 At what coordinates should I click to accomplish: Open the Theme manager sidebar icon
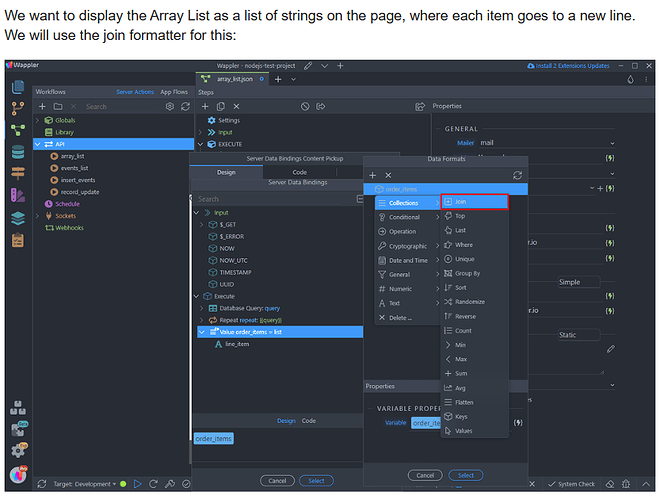[18, 195]
